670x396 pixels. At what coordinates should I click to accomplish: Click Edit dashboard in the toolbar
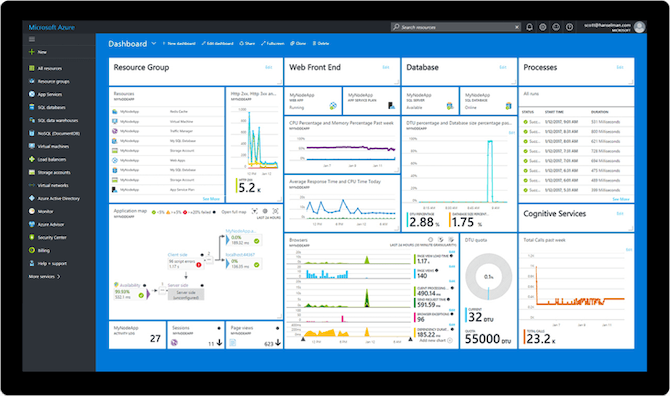[217, 44]
